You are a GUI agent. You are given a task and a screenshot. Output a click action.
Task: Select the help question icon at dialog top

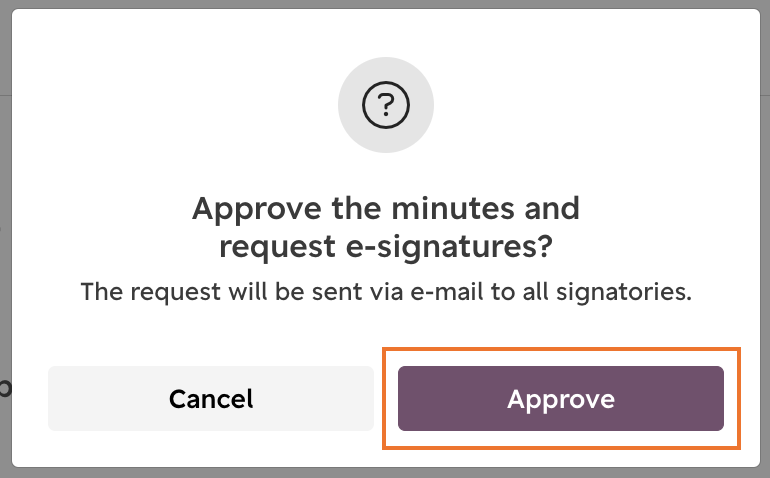click(x=386, y=105)
